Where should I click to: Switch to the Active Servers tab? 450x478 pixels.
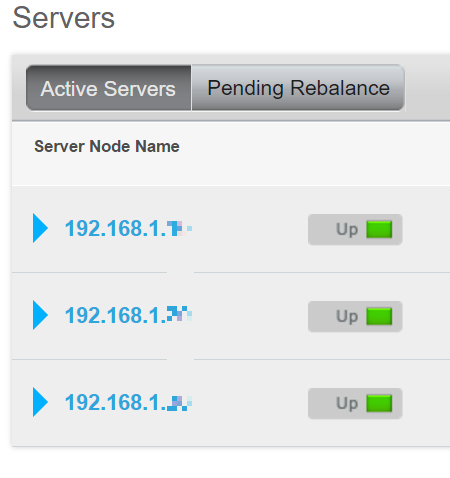point(109,88)
